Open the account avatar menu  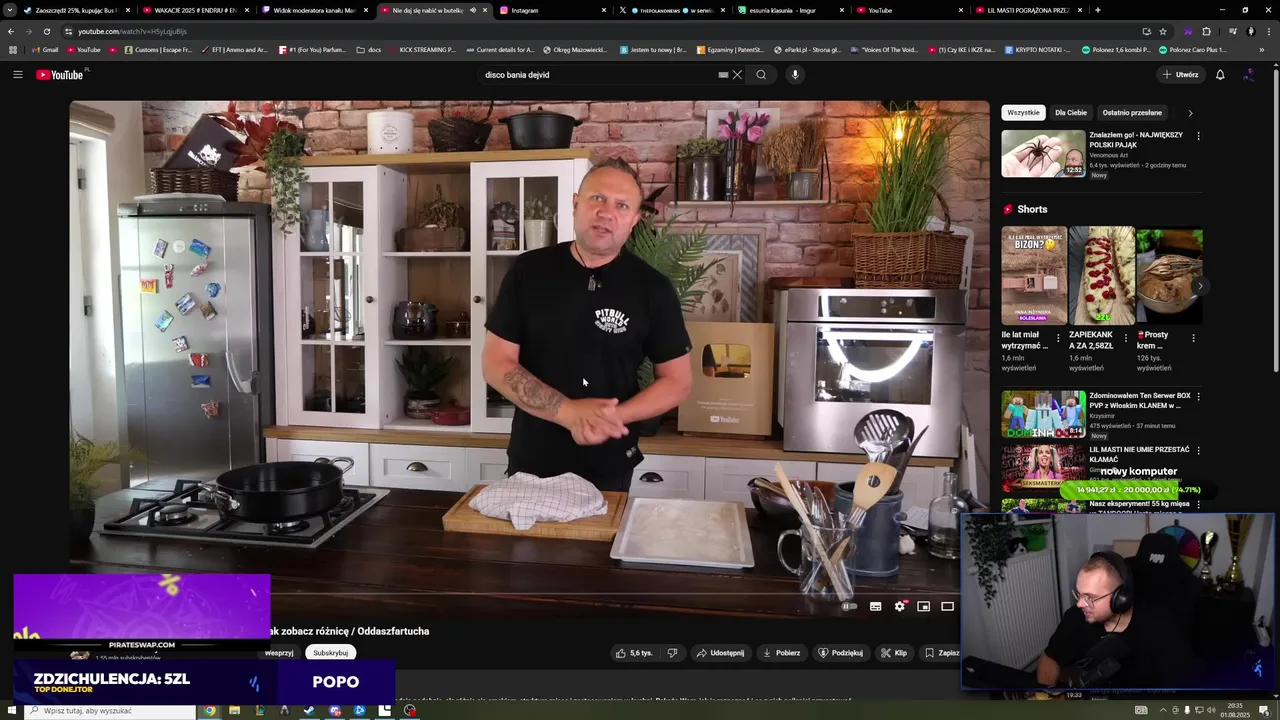click(x=1249, y=75)
